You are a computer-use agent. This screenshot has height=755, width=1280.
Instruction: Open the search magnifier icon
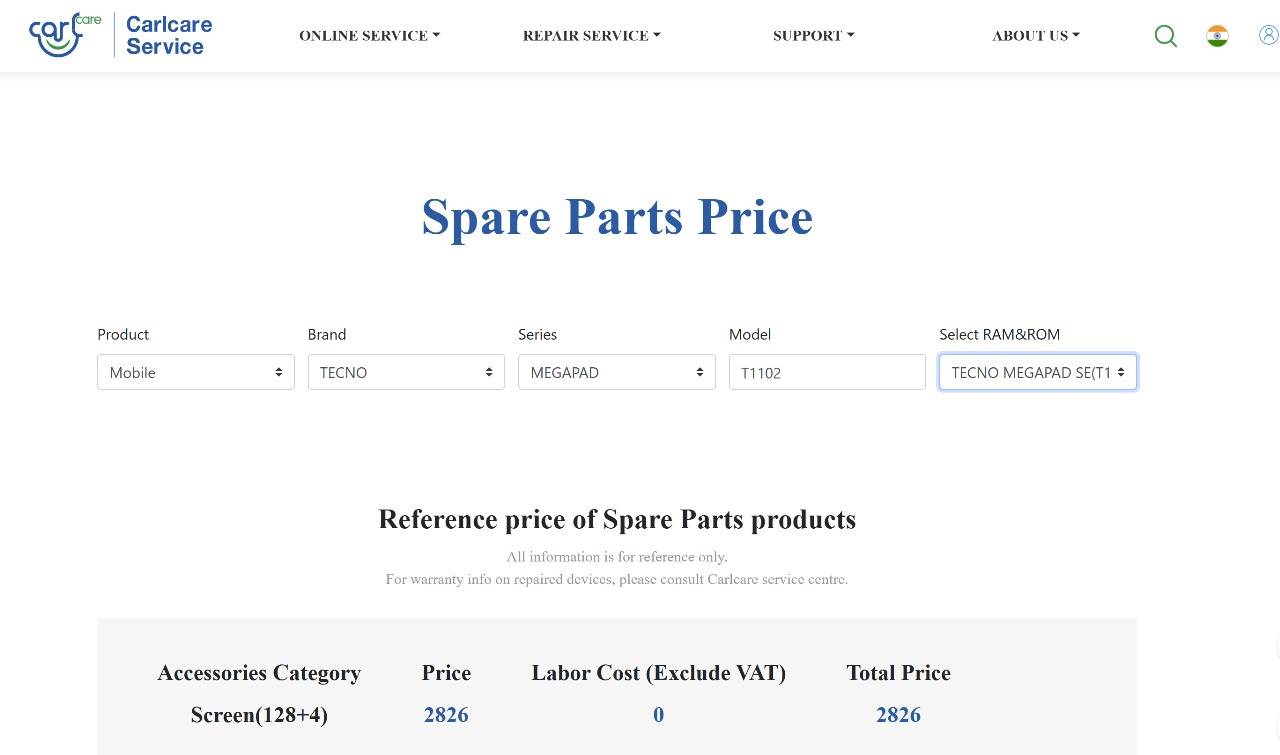point(1165,36)
